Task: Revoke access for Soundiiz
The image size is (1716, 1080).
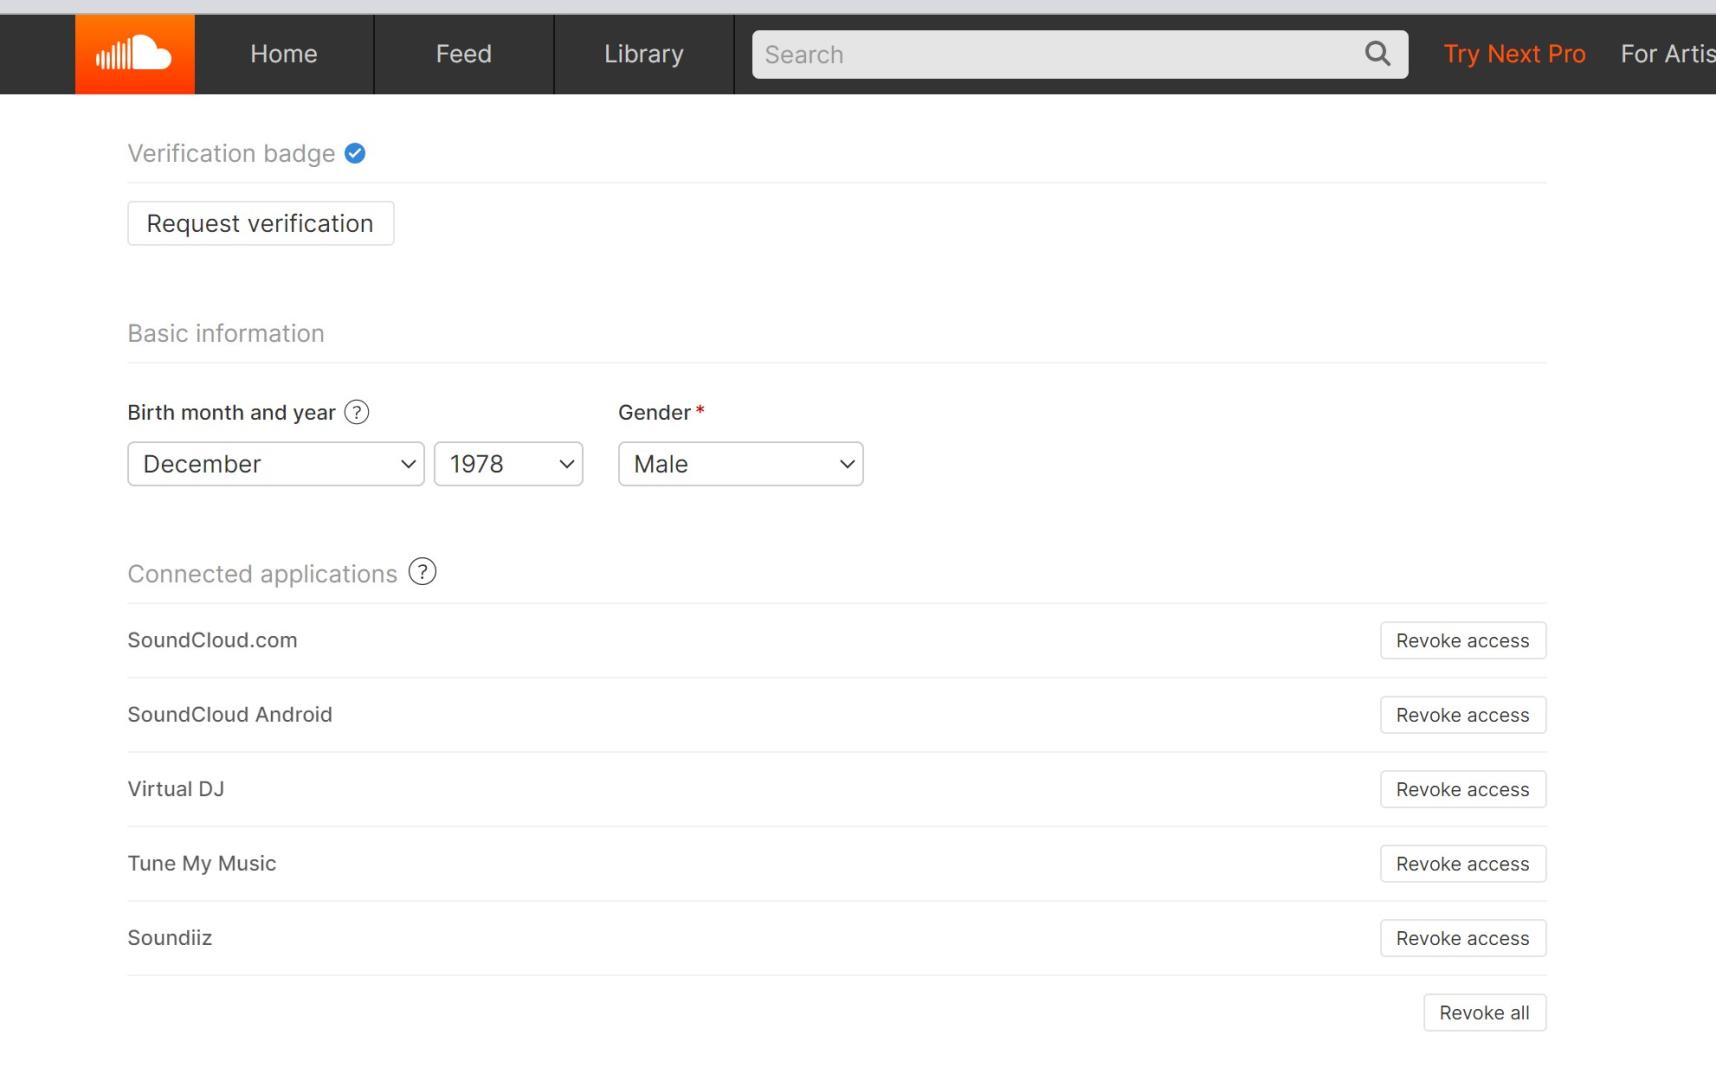Action: [1463, 938]
